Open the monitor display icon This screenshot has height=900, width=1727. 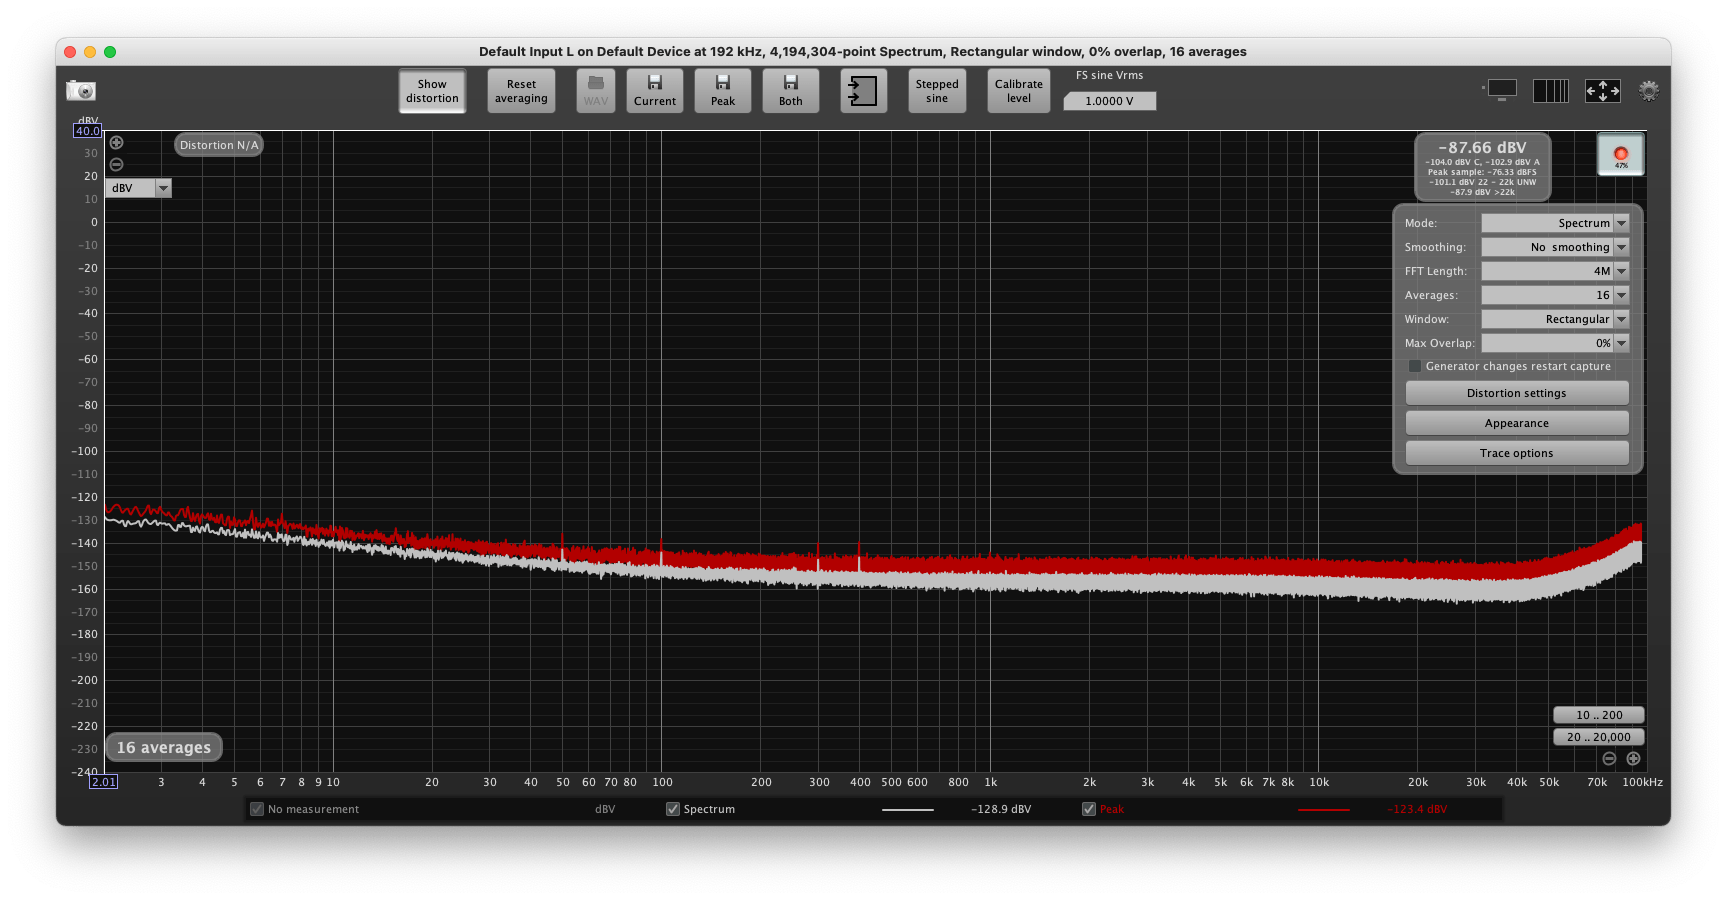[x=1501, y=90]
